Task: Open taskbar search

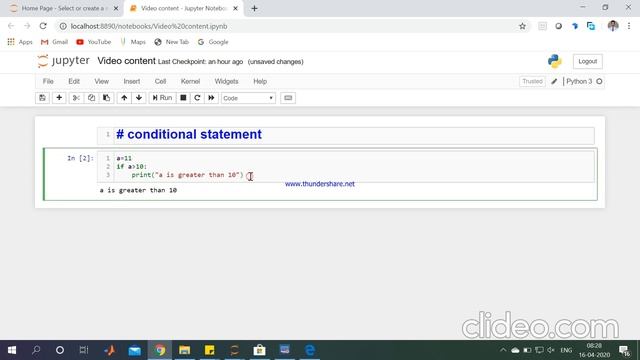Action: 36,350
